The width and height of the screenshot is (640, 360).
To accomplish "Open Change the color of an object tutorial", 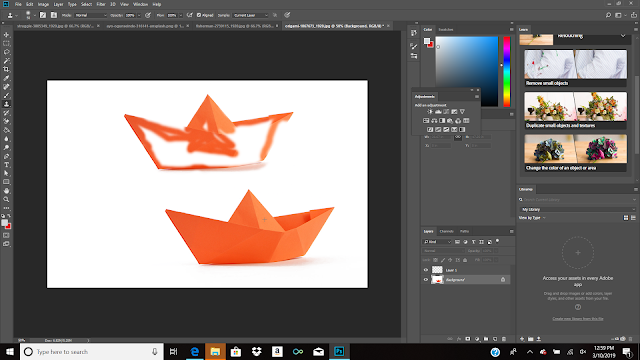I will (x=576, y=153).
